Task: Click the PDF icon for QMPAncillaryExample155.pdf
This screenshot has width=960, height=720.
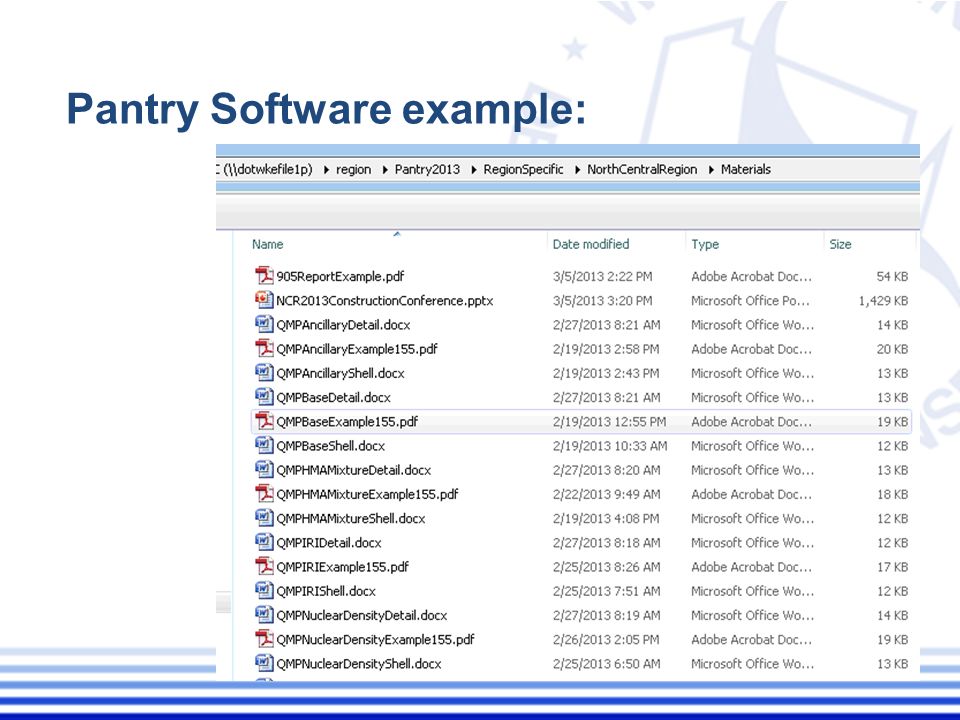Action: point(264,348)
